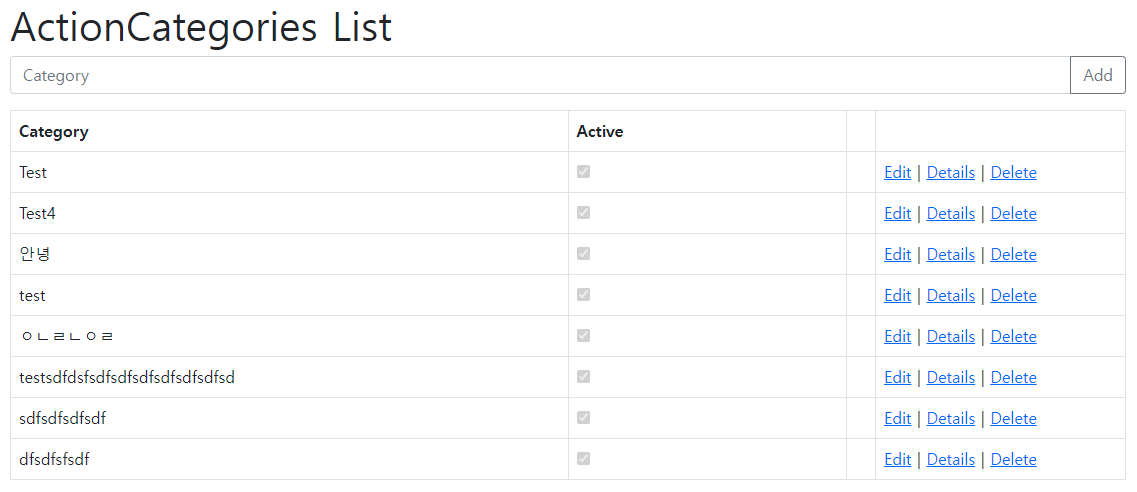
Task: Toggle Active checkbox for sdfsdfsdfsdf row
Action: click(584, 418)
